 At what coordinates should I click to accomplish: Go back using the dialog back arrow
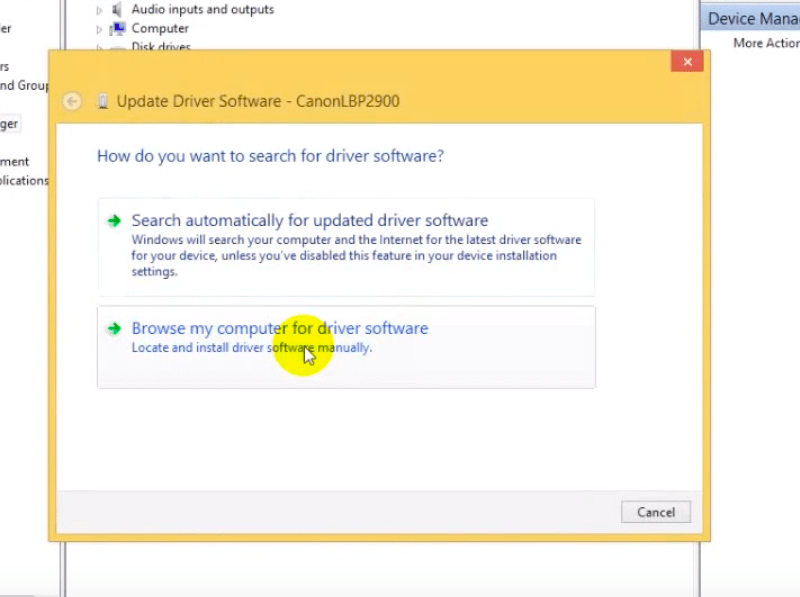click(72, 101)
